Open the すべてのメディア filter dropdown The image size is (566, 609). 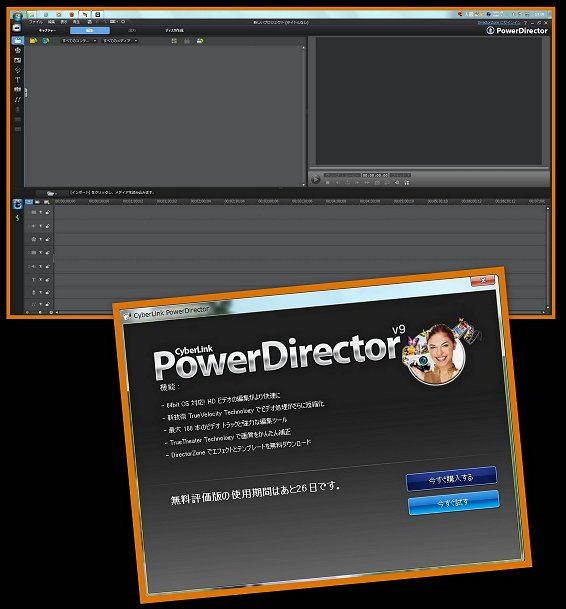pyautogui.click(x=120, y=40)
